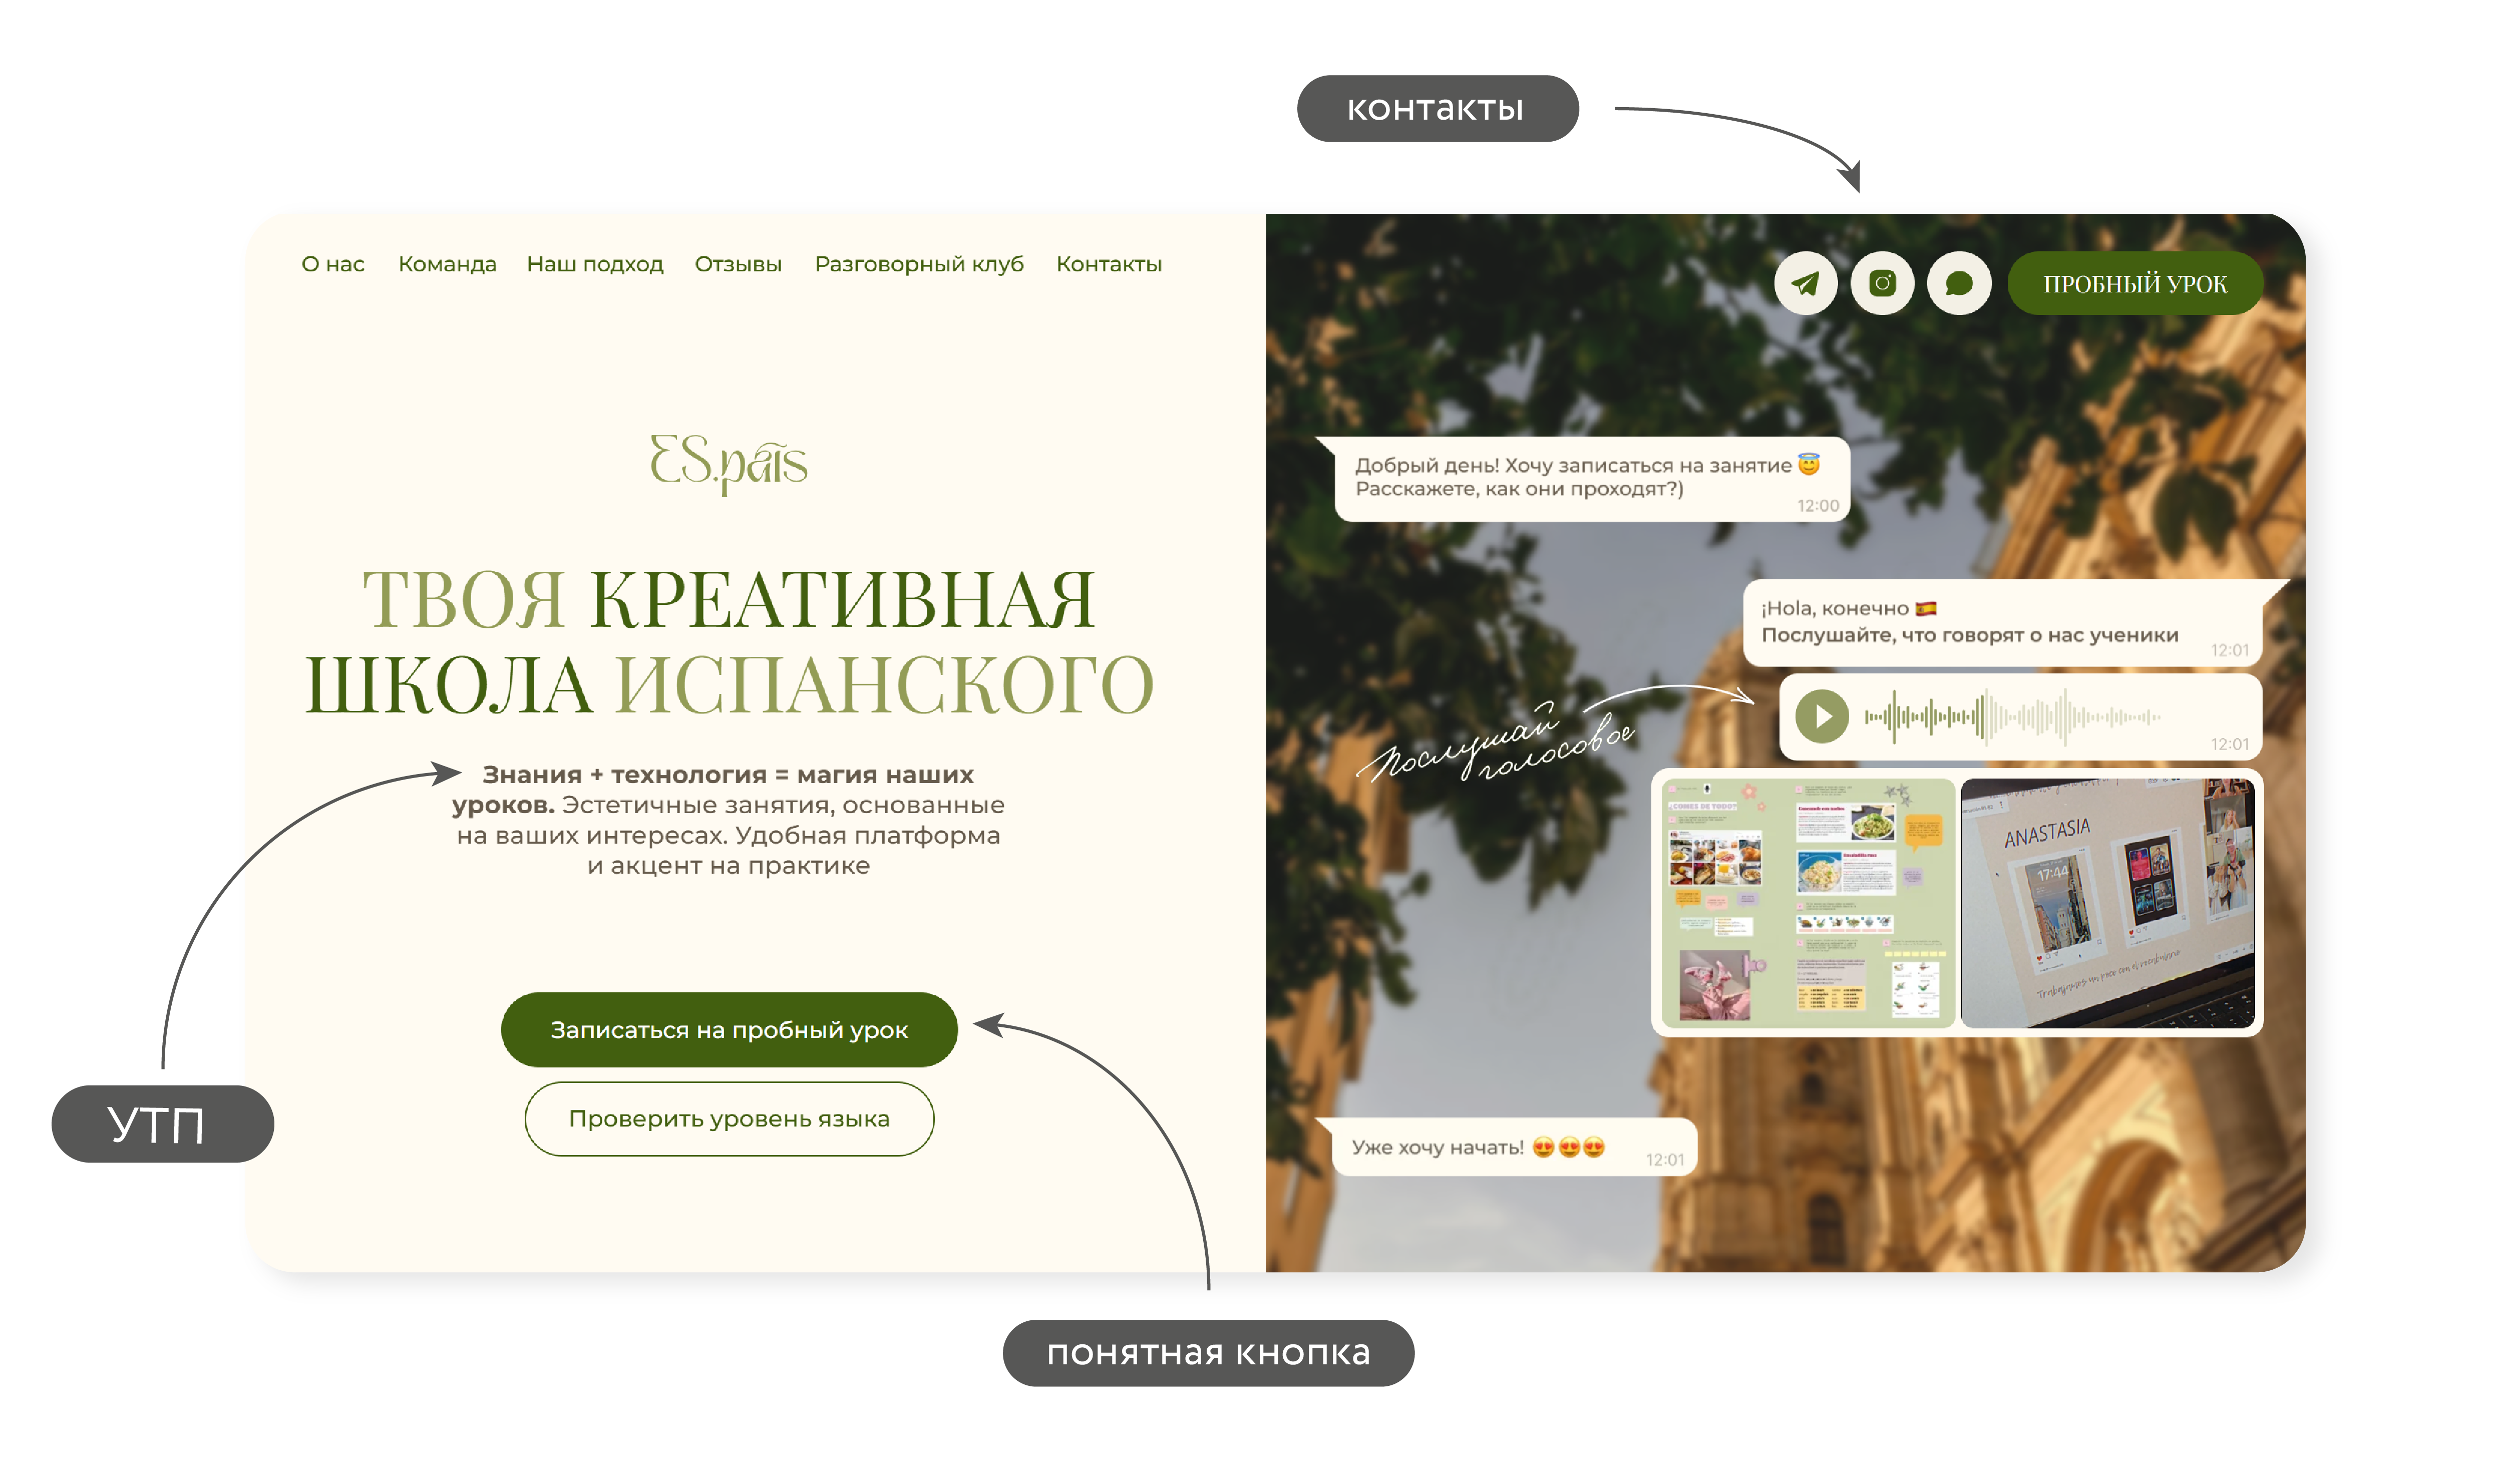Open the Telegram contact icon

point(1805,284)
